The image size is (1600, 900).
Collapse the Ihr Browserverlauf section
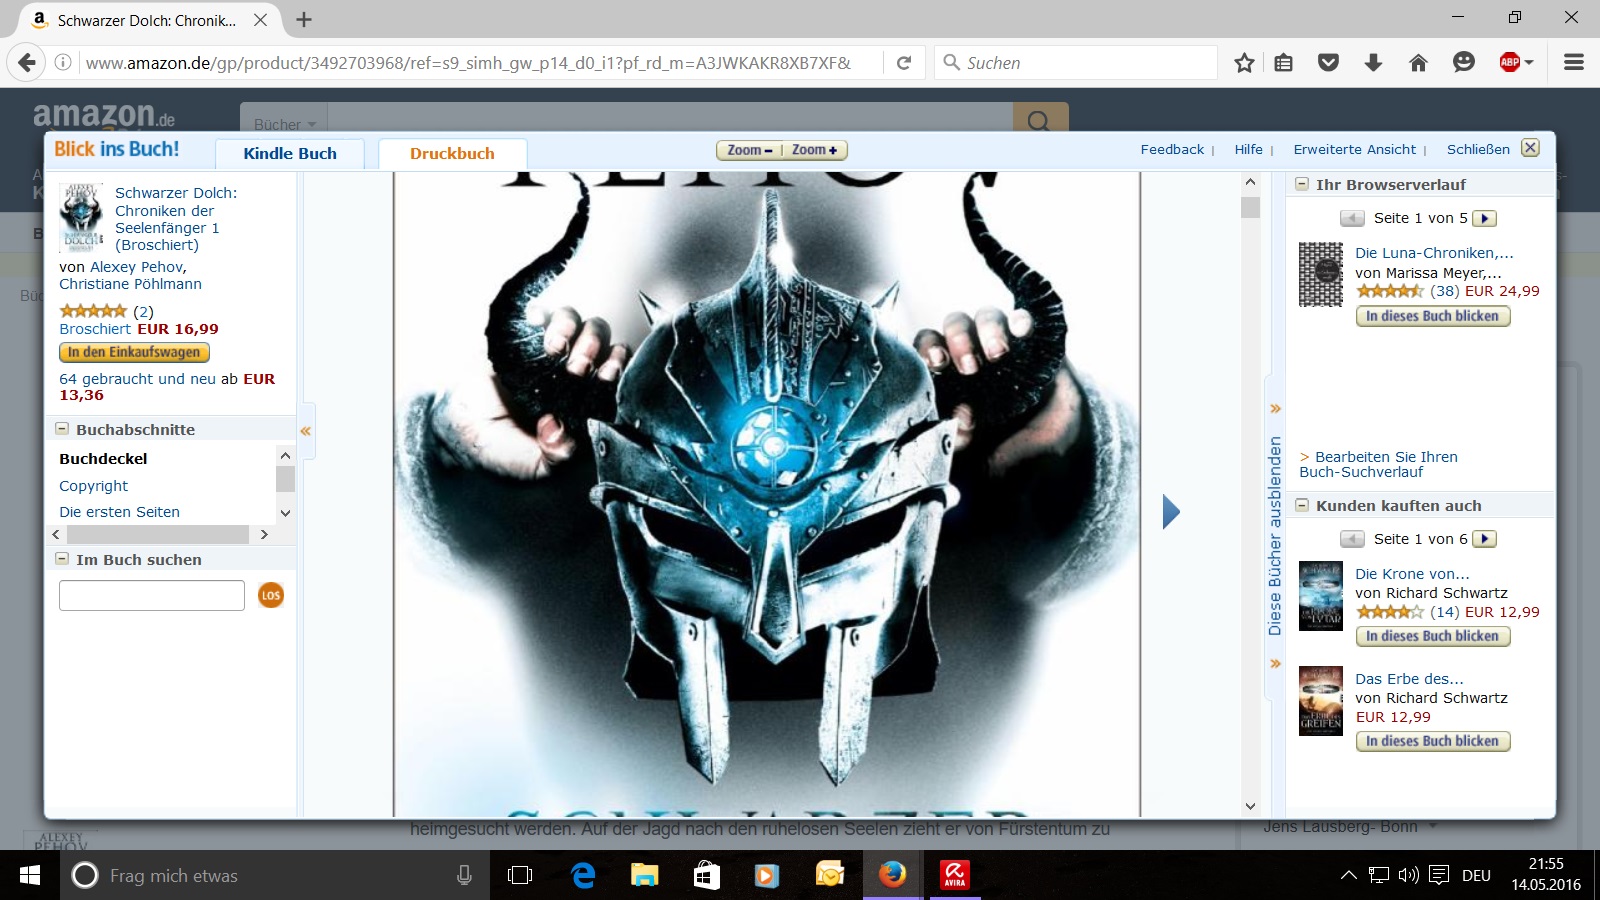coord(1302,184)
